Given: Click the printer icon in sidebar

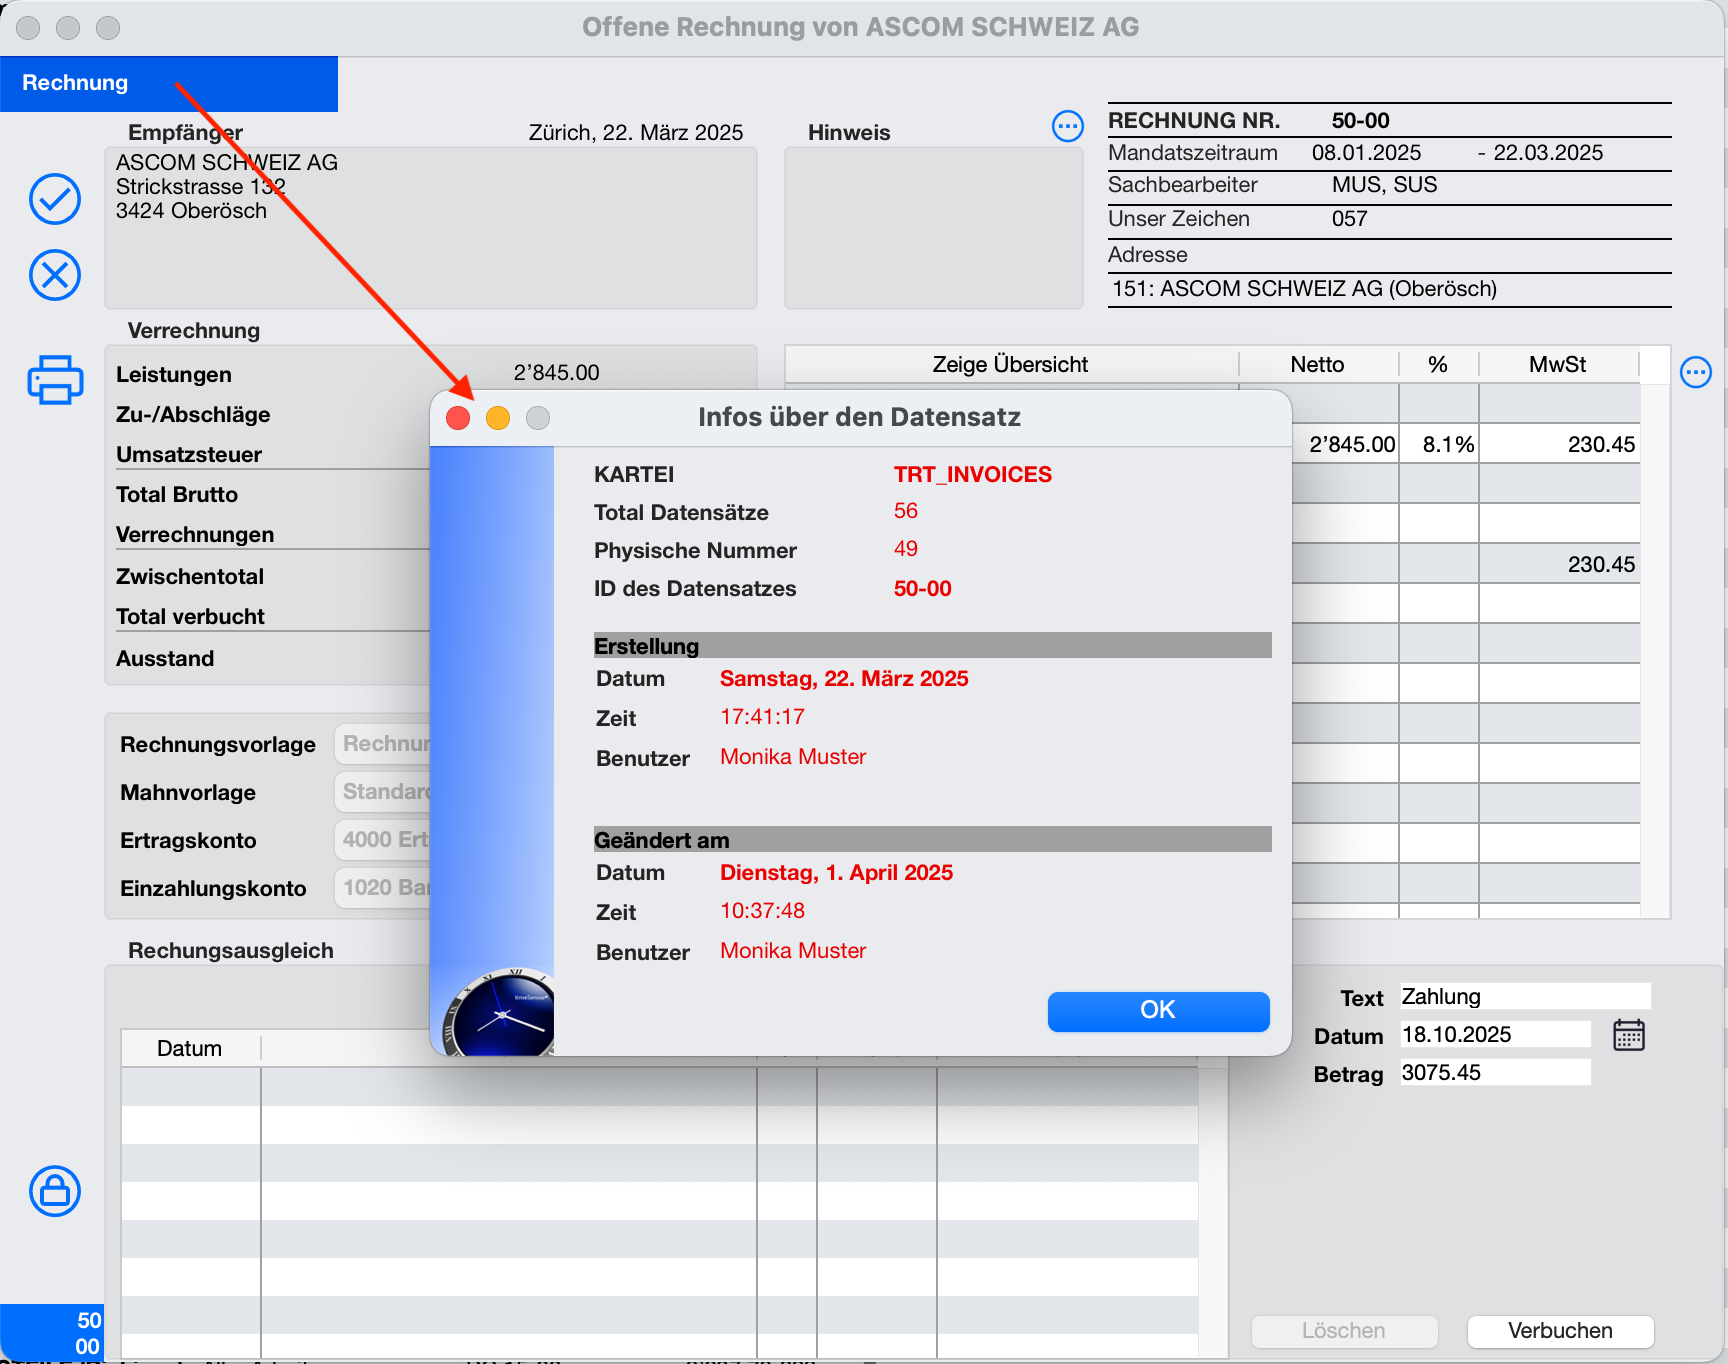Looking at the screenshot, I should tap(55, 379).
